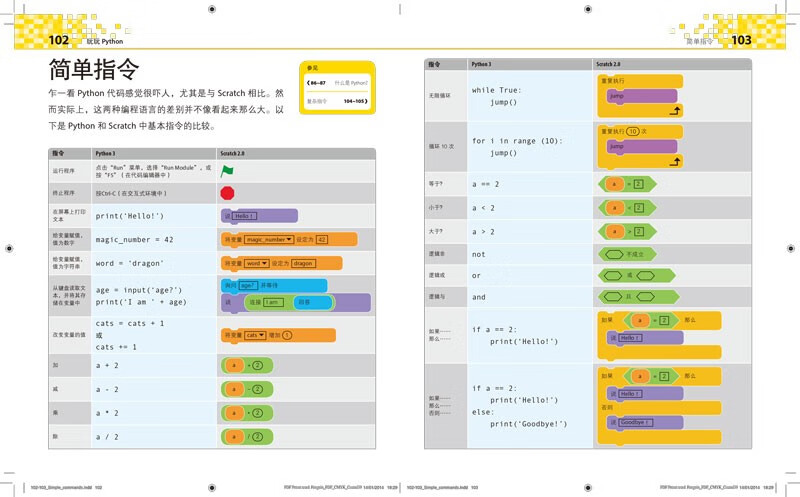Image resolution: width=800 pixels, height=497 pixels.
Task: Click the red stop sign icon
Action: (227, 193)
